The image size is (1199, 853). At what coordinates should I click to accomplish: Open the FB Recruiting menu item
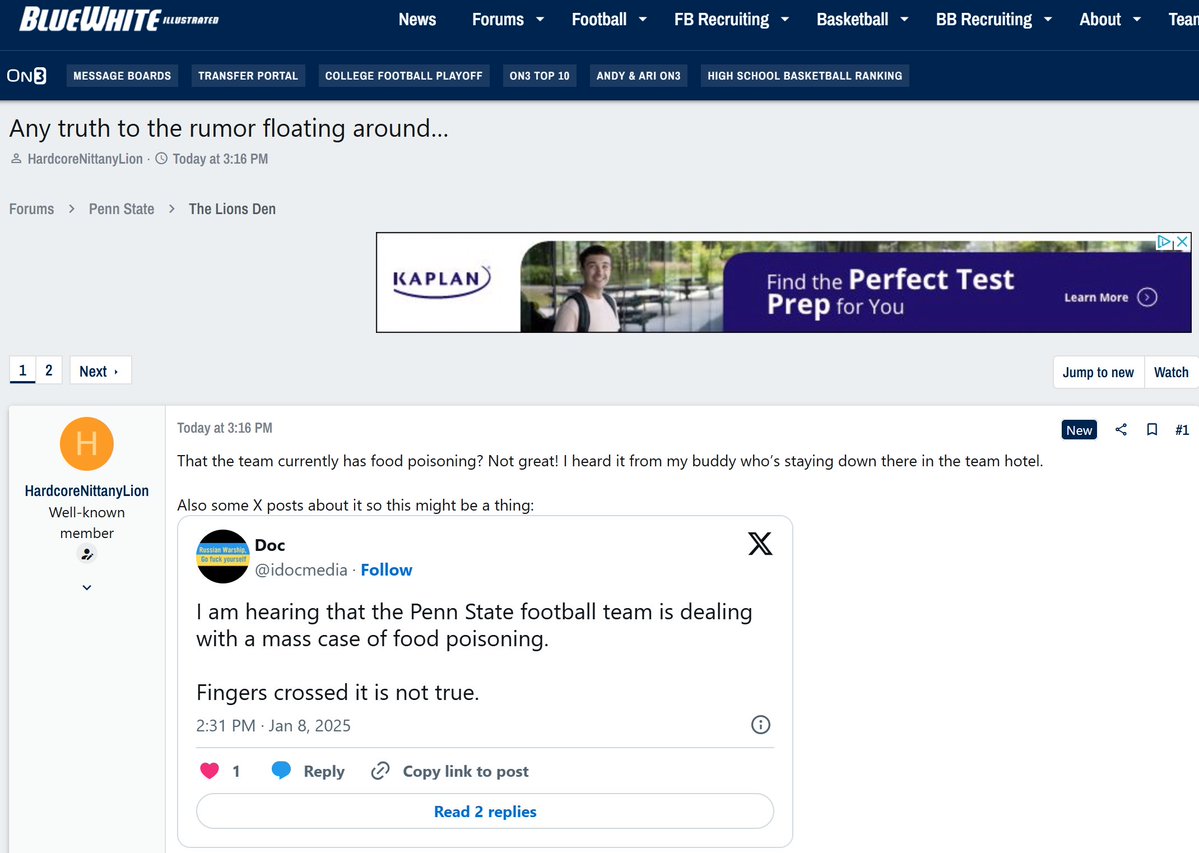point(721,19)
